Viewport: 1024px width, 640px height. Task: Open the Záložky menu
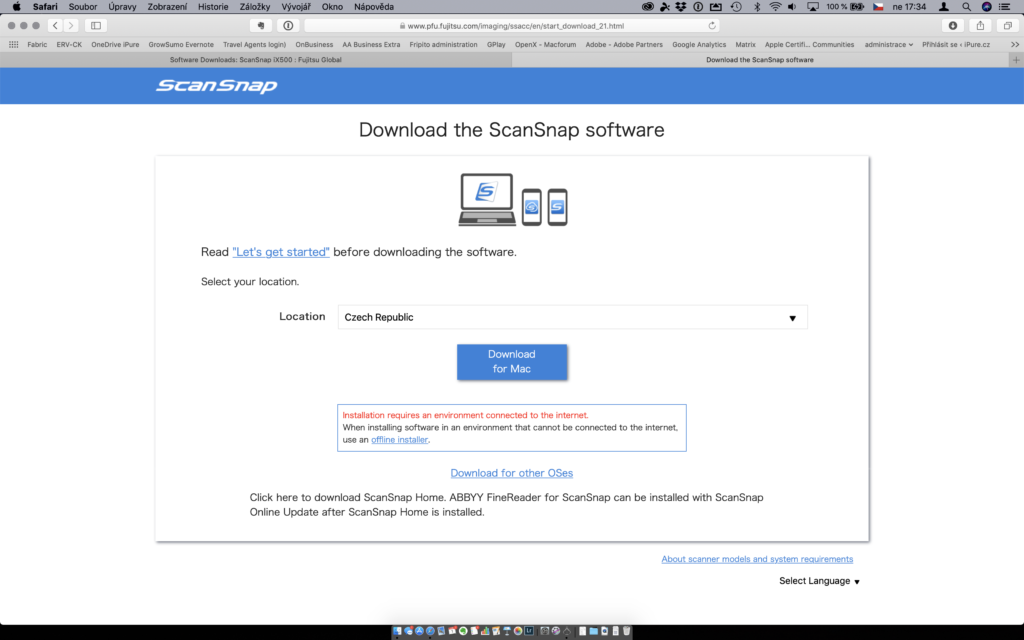[255, 7]
